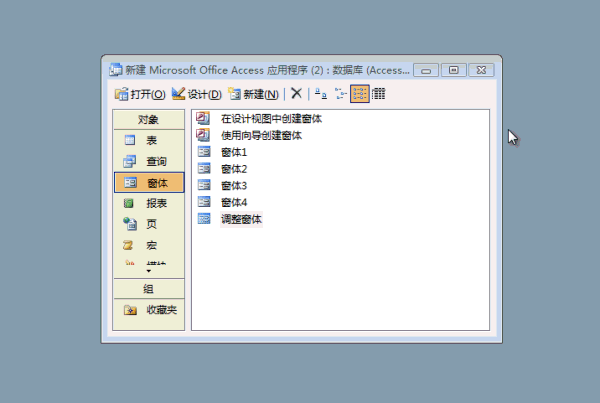Maximize the database window
The width and height of the screenshot is (600, 403).
point(453,70)
